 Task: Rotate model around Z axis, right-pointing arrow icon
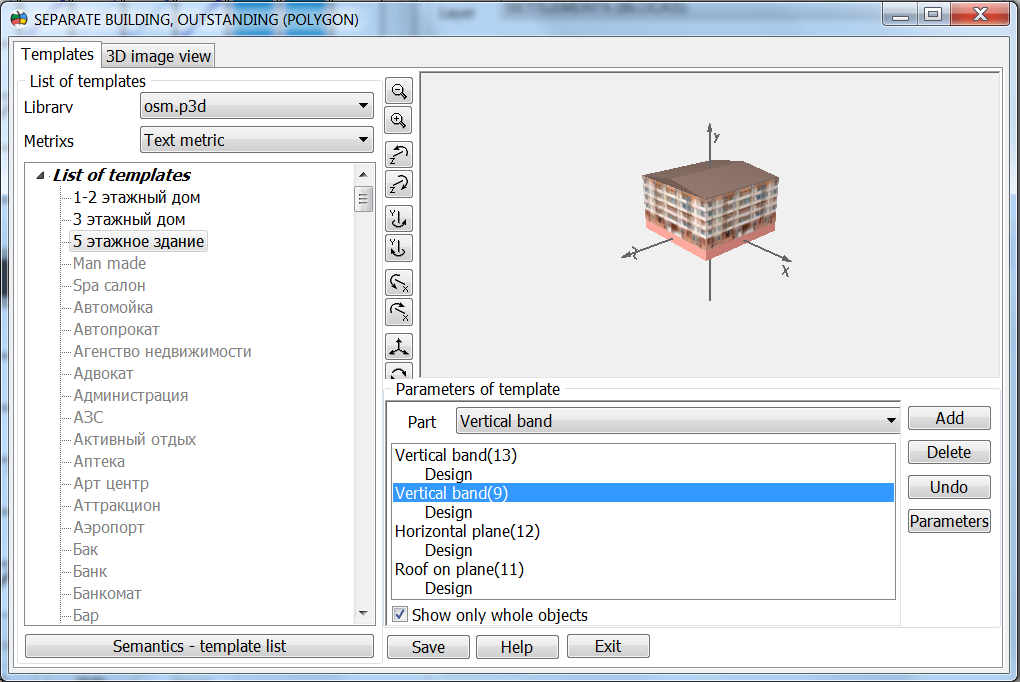[399, 185]
